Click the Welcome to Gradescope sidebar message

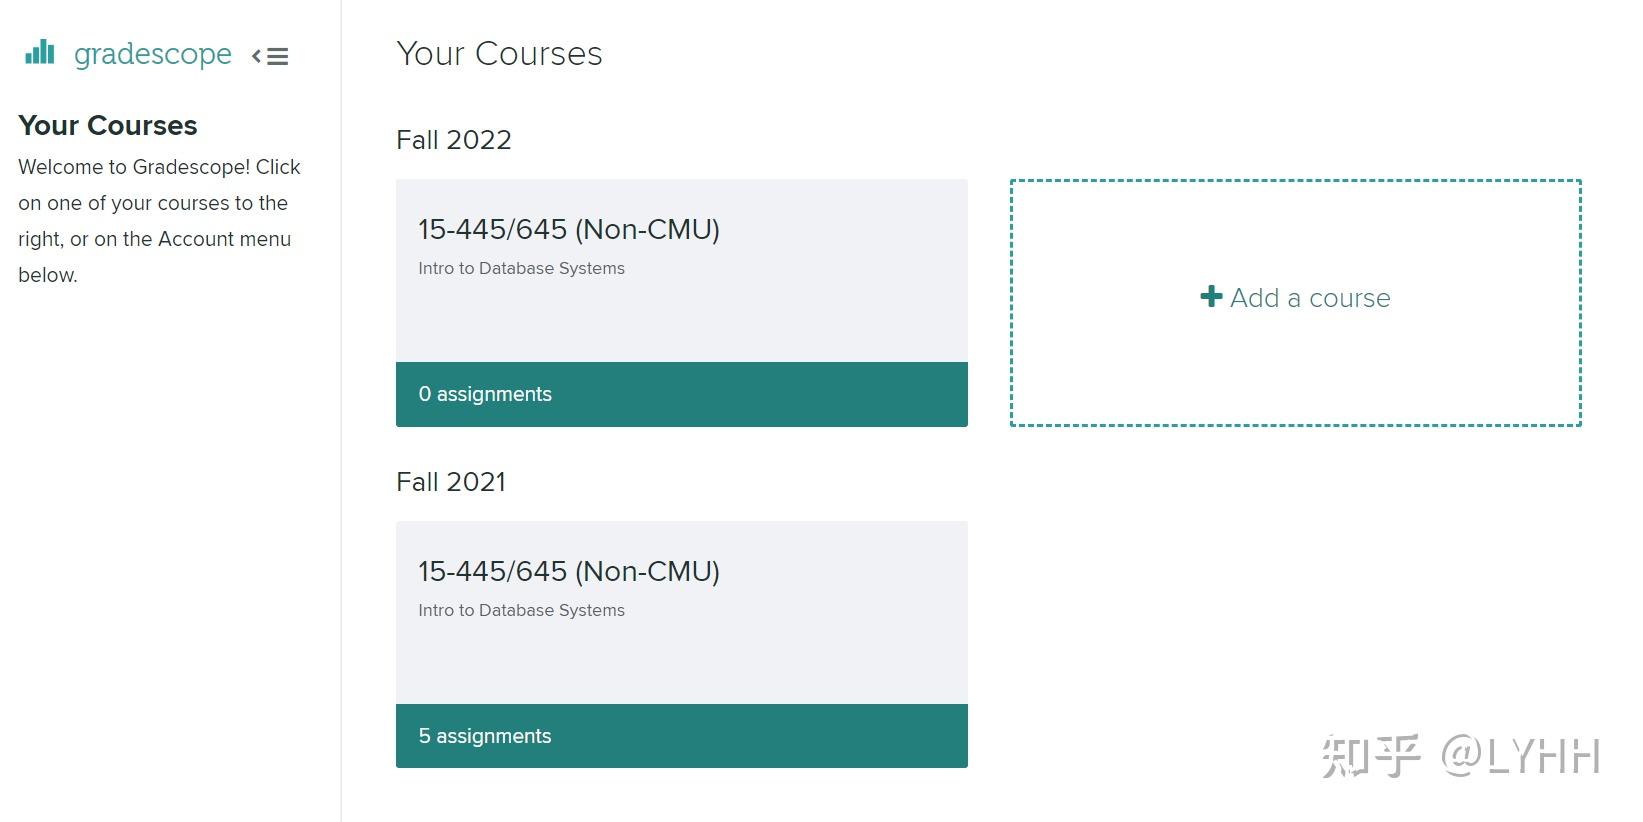click(158, 221)
